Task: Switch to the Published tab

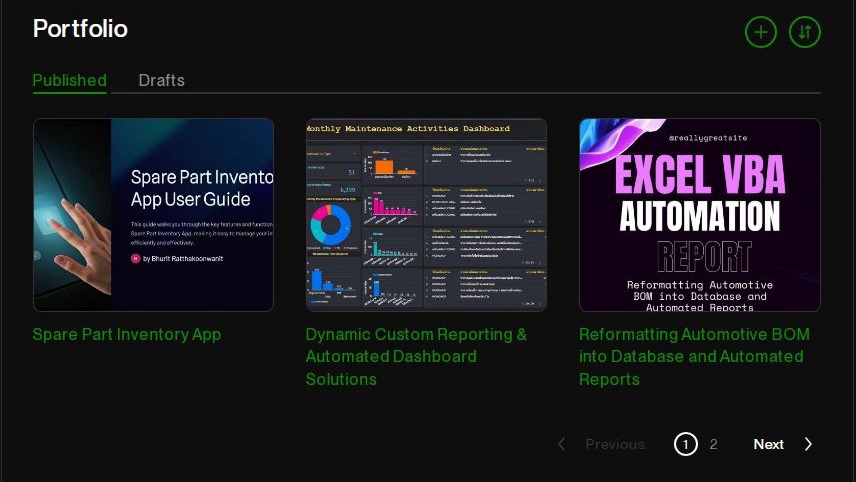Action: pos(69,80)
